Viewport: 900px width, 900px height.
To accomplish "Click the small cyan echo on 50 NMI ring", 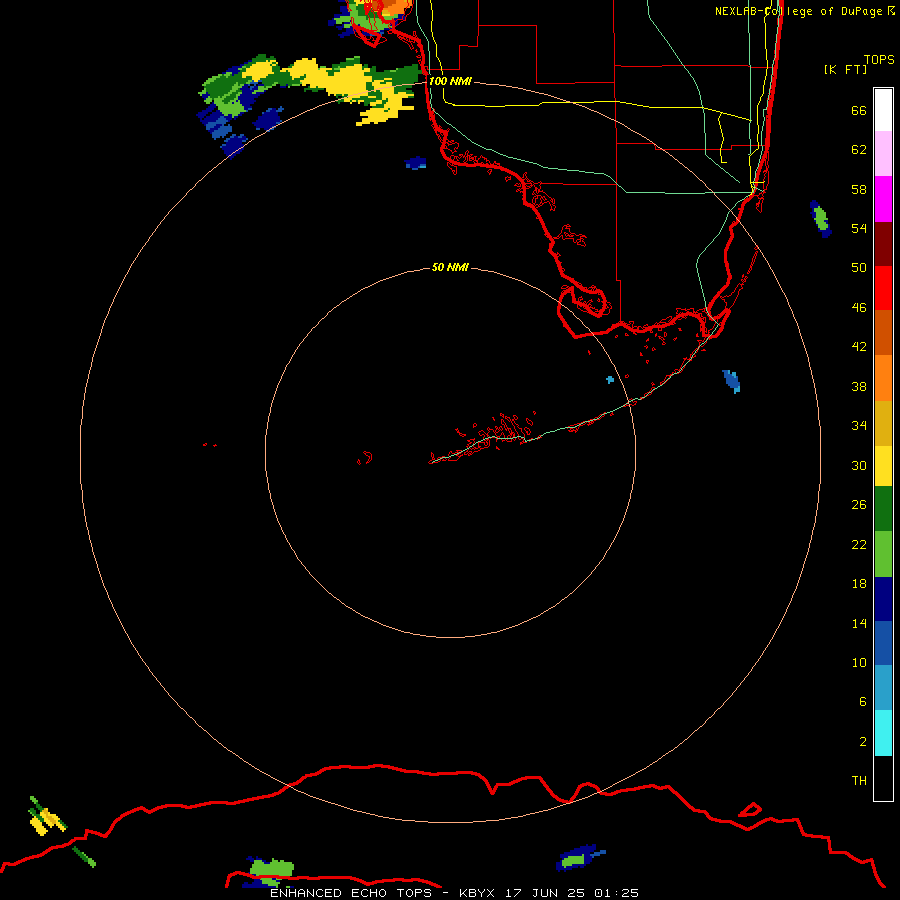I will point(610,379).
